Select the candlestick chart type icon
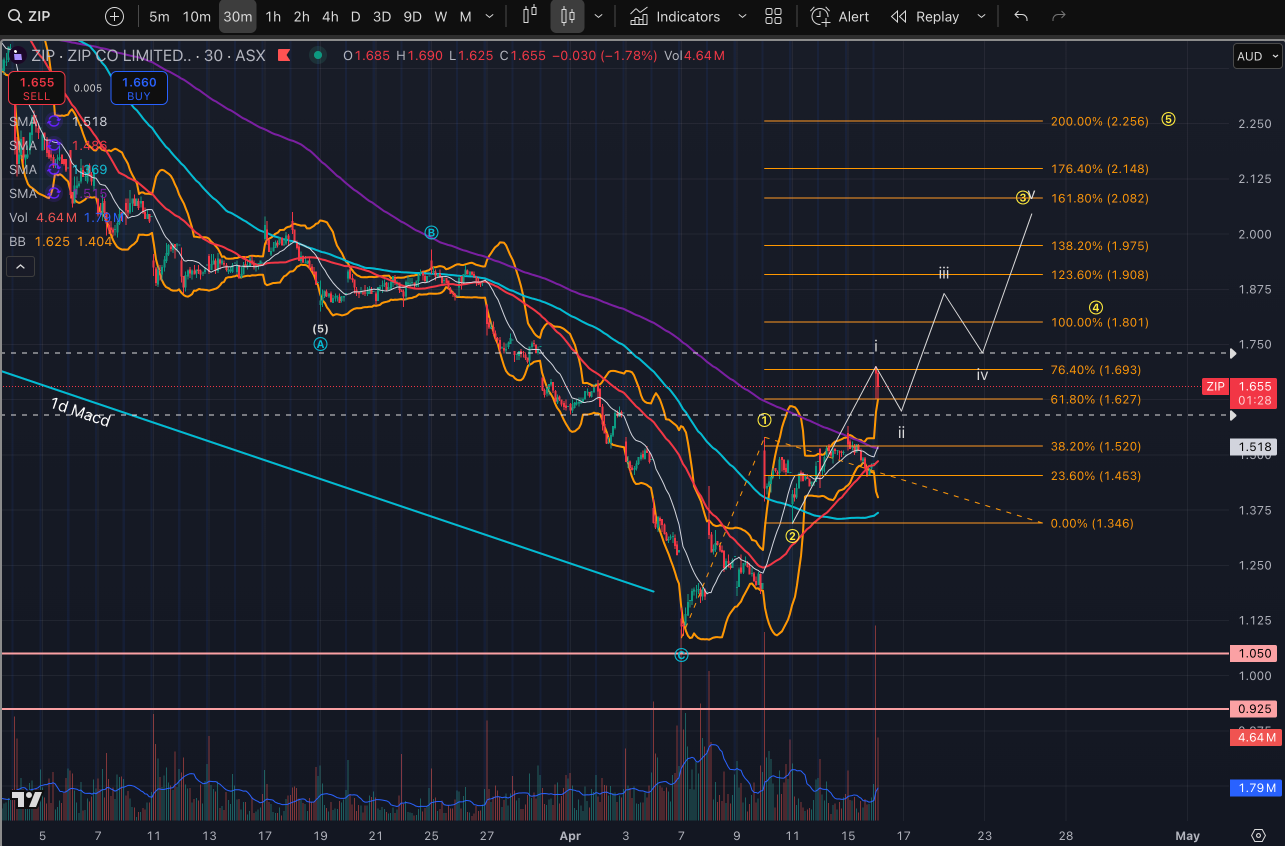The image size is (1285, 846). tap(567, 16)
